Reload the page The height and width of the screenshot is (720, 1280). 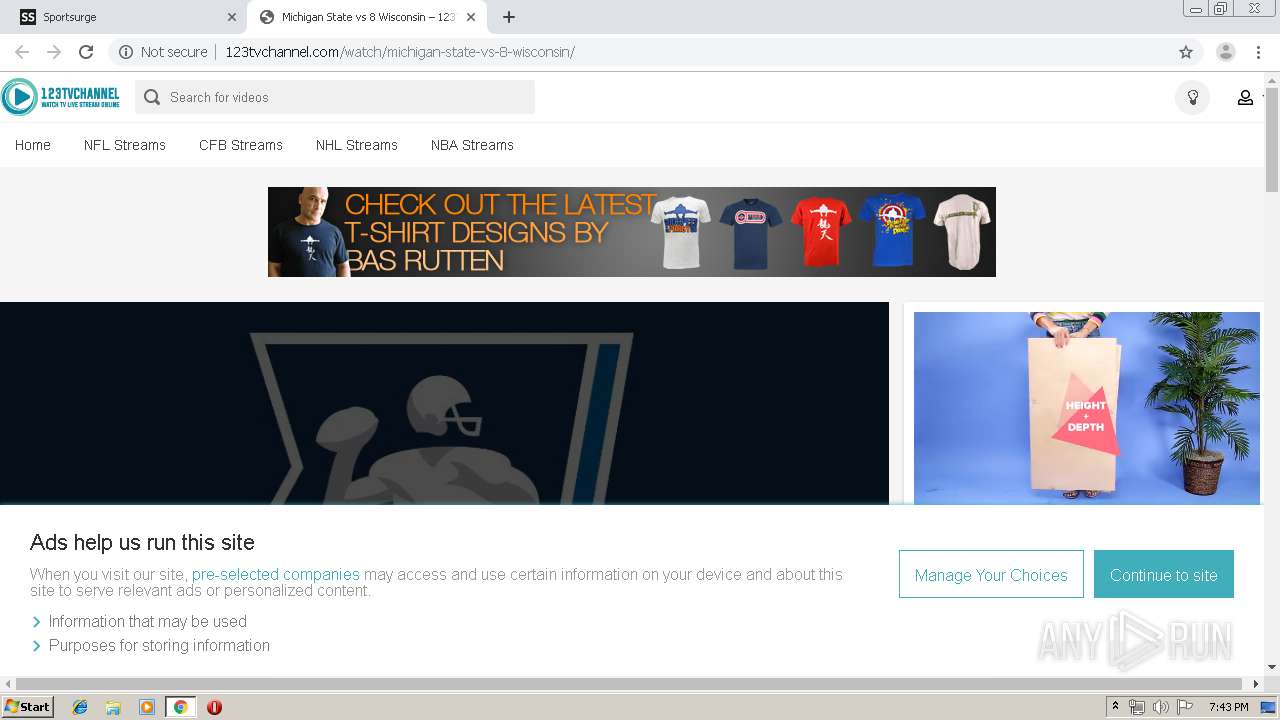[86, 52]
